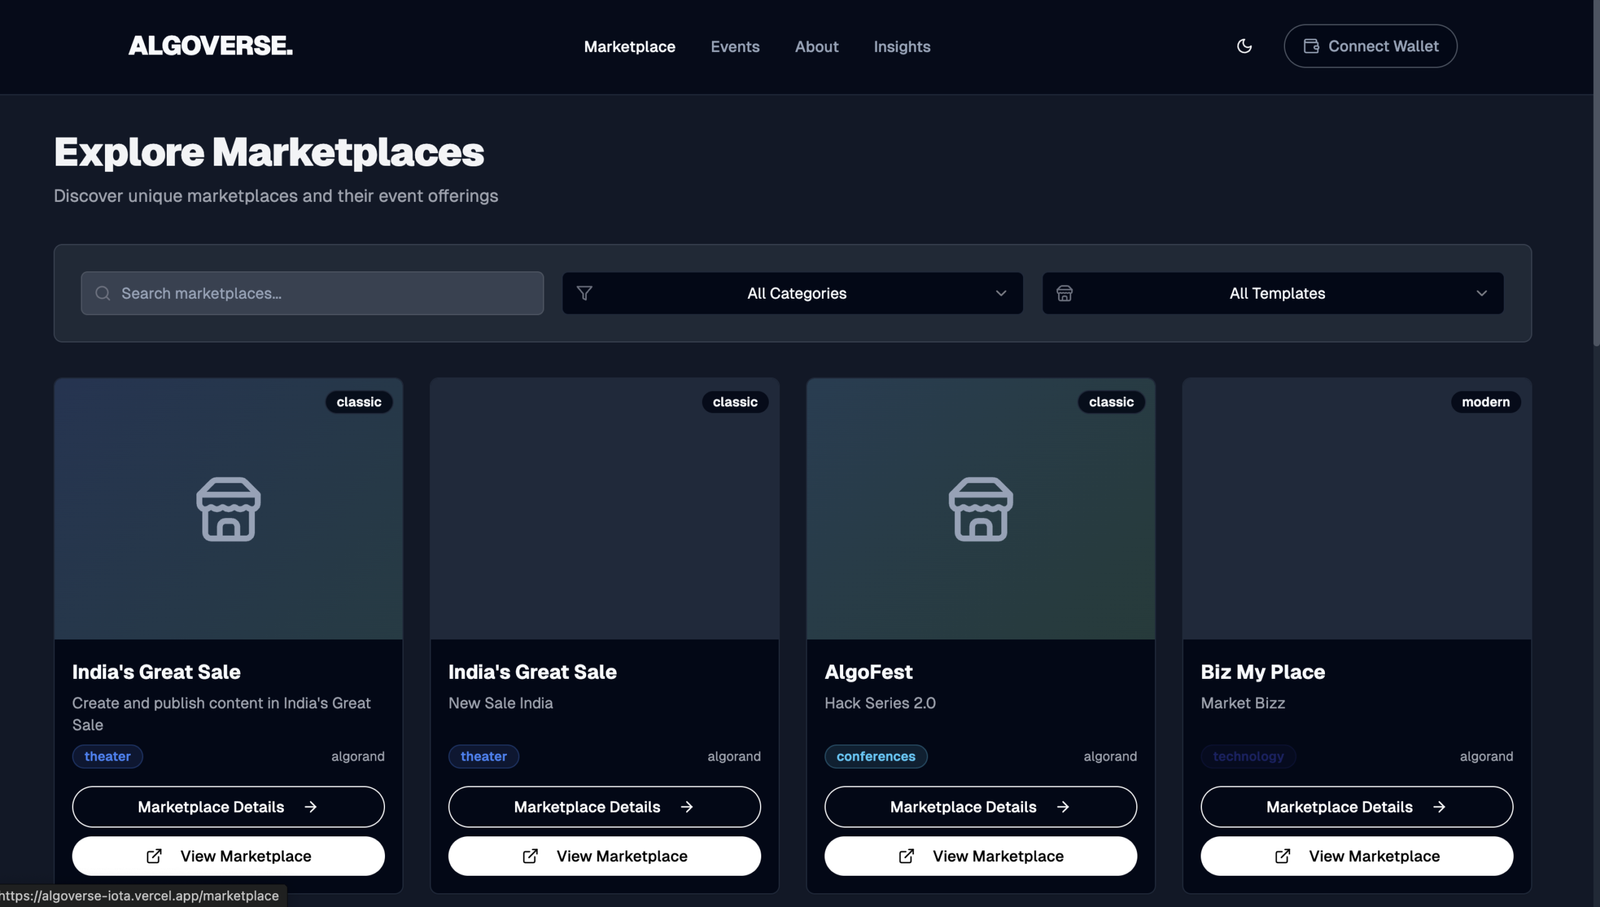
Task: Click the ALGOVERSE logo in the header
Action: click(x=210, y=46)
